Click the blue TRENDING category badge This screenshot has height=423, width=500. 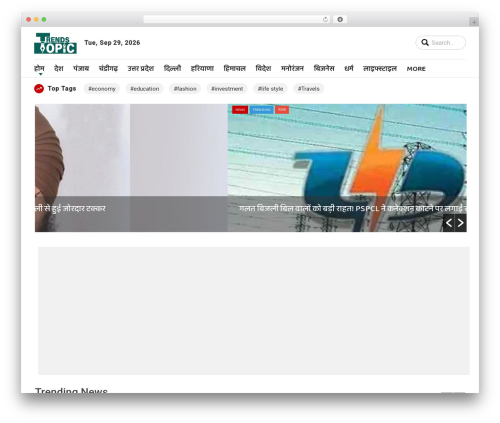pyautogui.click(x=262, y=110)
